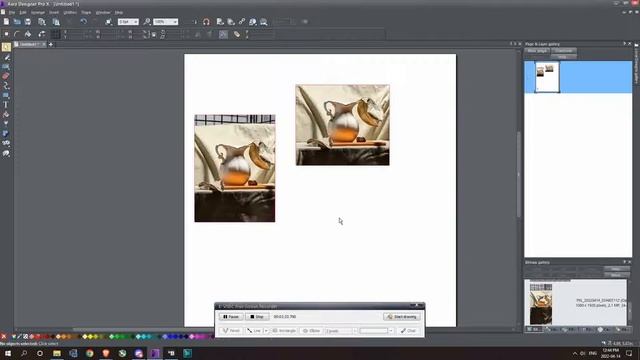The height and width of the screenshot is (360, 640).
Task: Select the Text tool
Action: point(6,105)
